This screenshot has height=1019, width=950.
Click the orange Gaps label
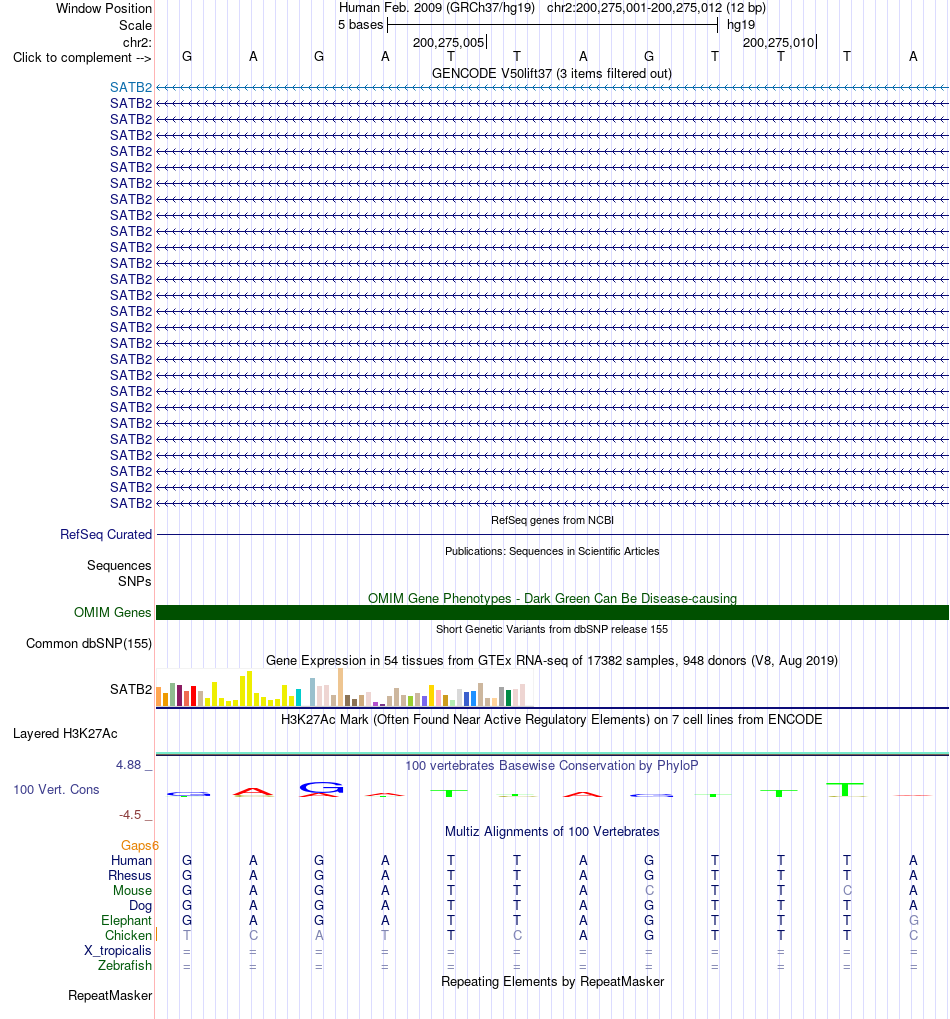coord(140,845)
